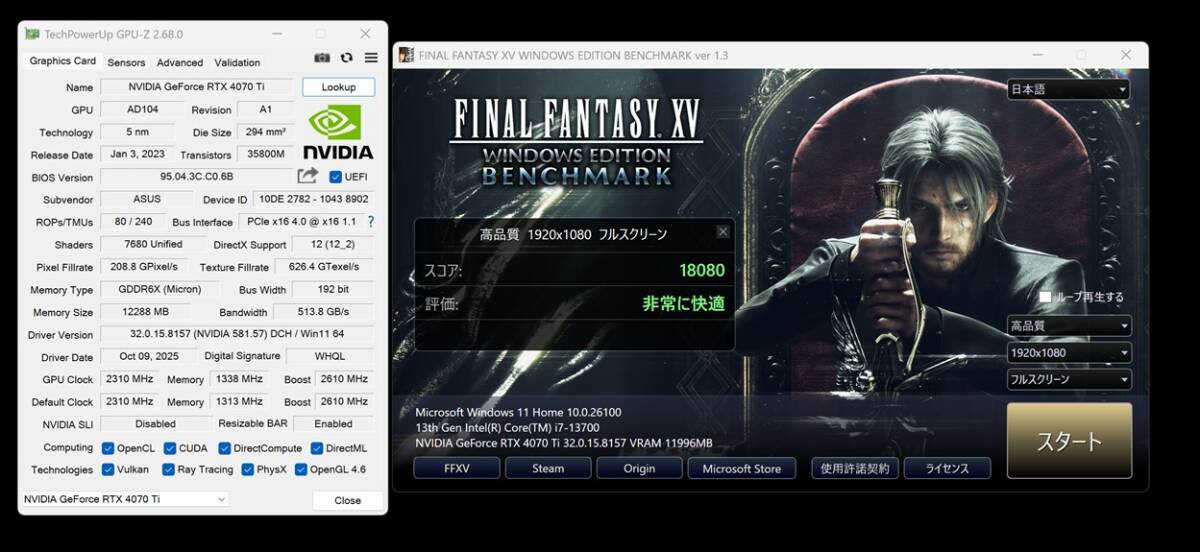Click the Die Size 294 mm² value
The image size is (1200, 552).
coord(265,132)
